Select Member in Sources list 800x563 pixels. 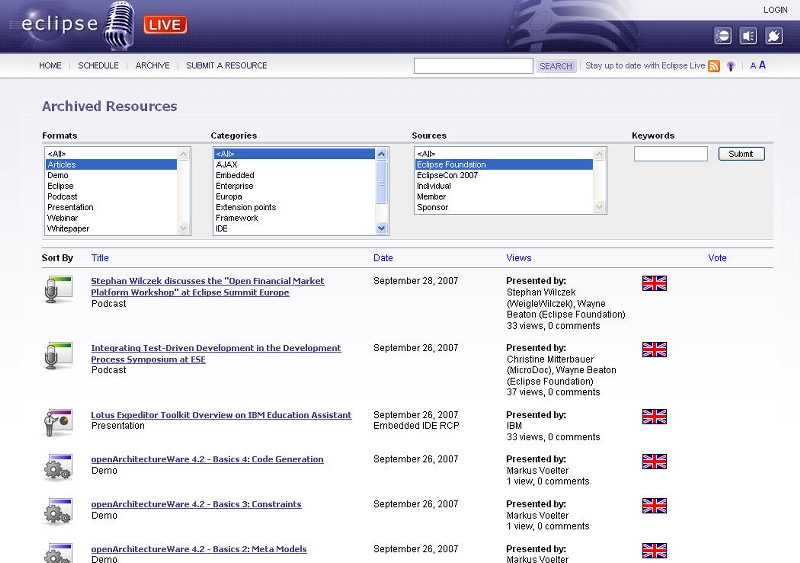click(504, 197)
